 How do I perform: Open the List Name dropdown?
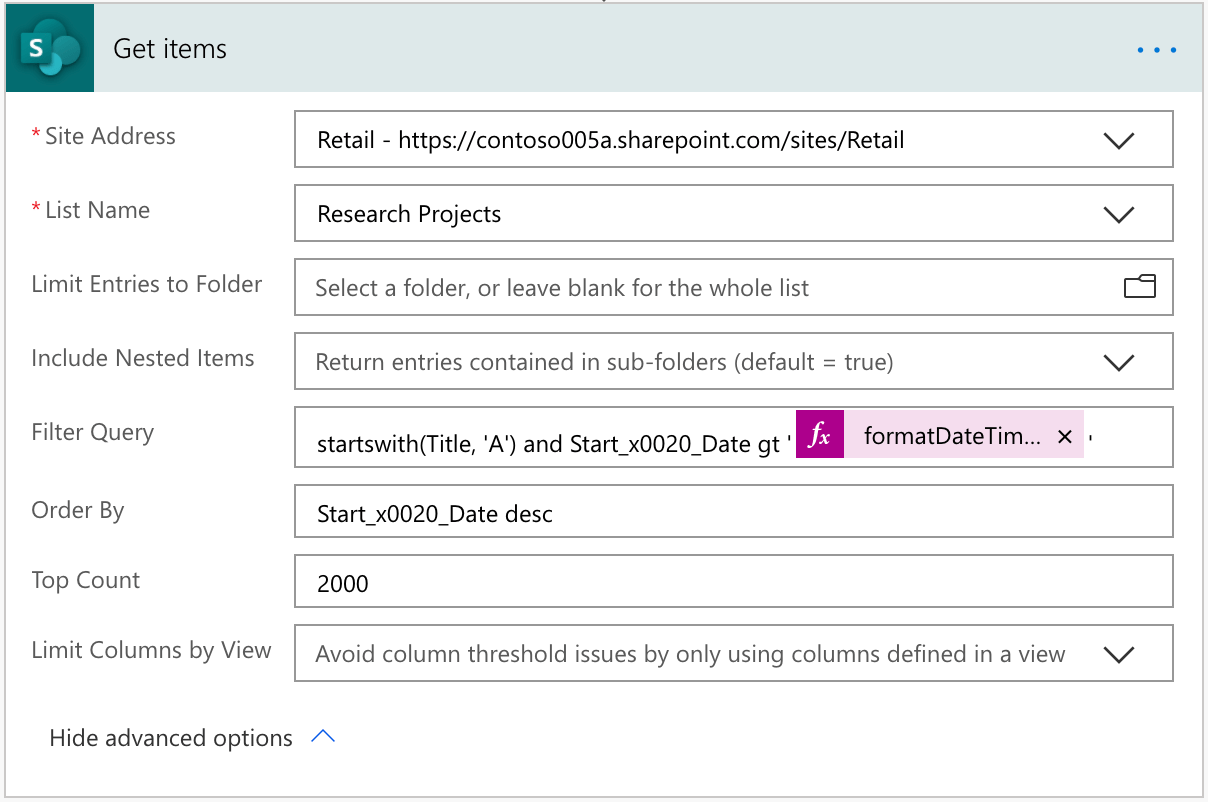point(1119,213)
